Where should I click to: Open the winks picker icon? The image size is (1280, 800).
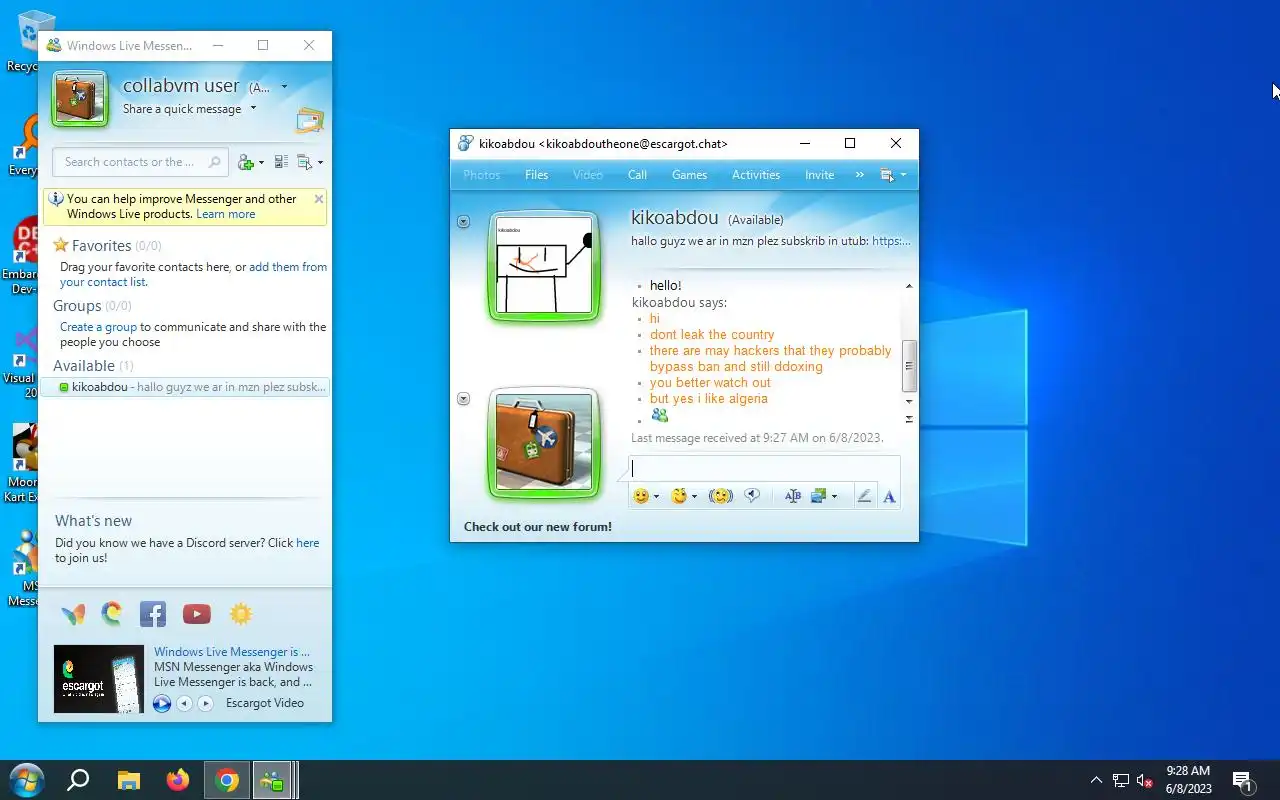click(679, 496)
